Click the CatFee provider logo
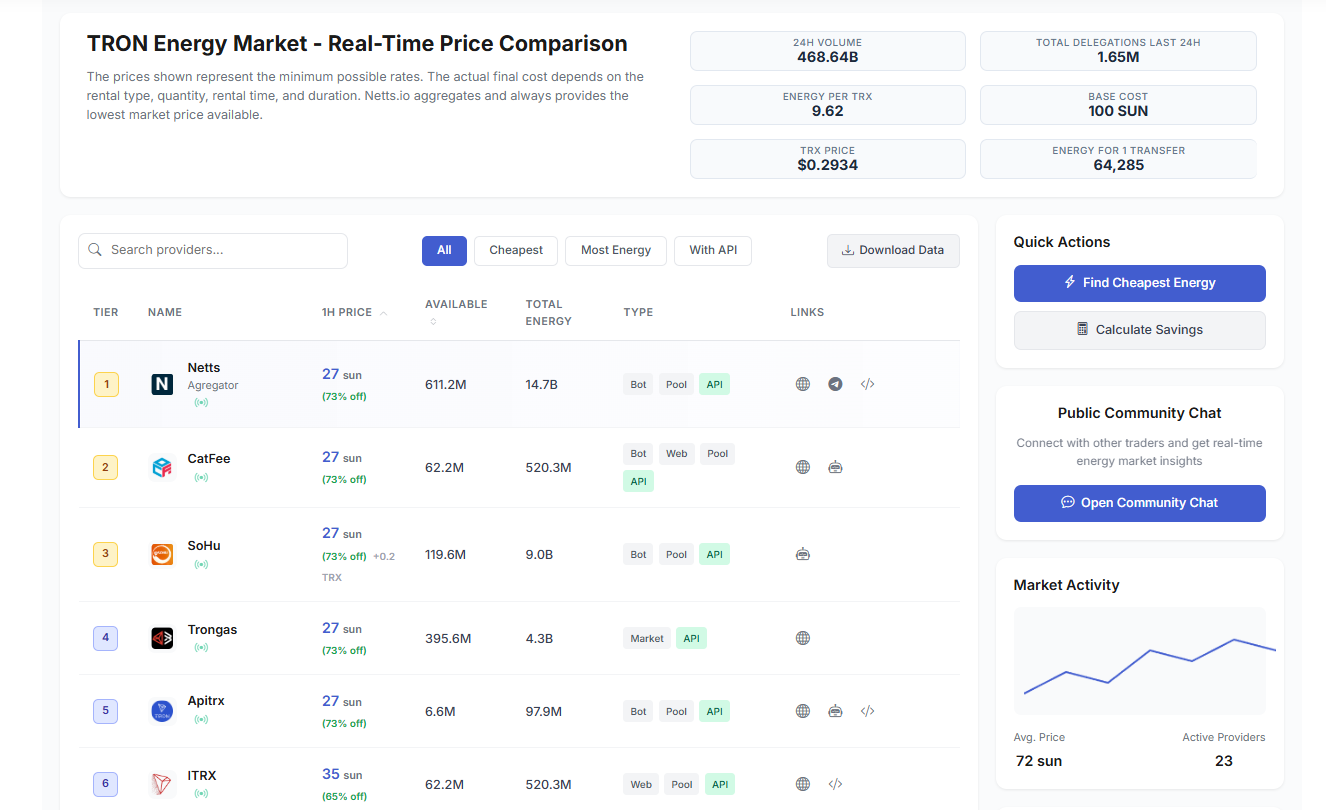1326x810 pixels. [162, 467]
